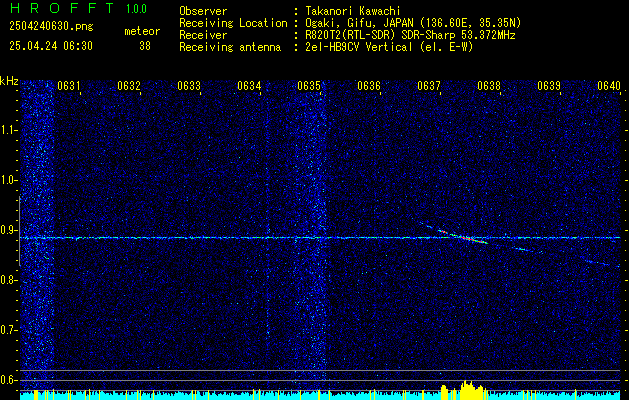Click the 'Receiving antenna' label
The height and width of the screenshot is (400, 629).
[230, 47]
